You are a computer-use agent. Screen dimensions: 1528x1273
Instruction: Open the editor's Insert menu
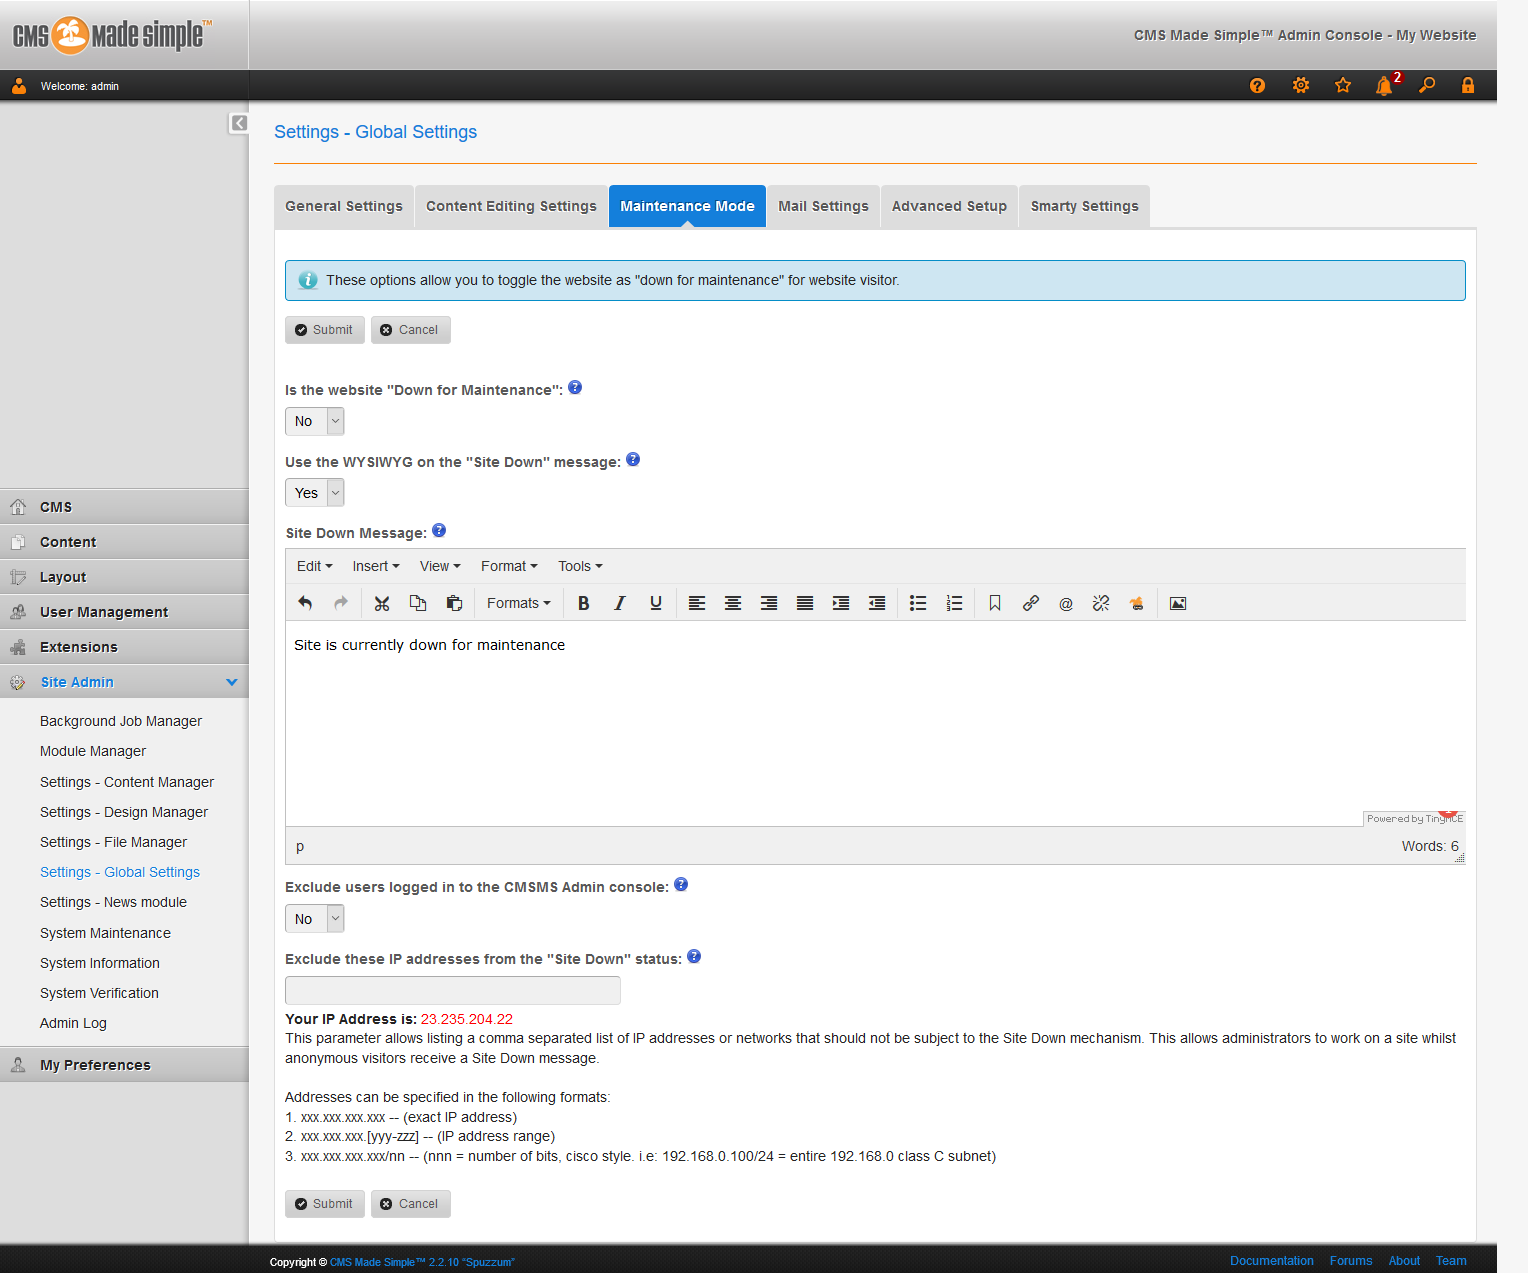pyautogui.click(x=376, y=566)
